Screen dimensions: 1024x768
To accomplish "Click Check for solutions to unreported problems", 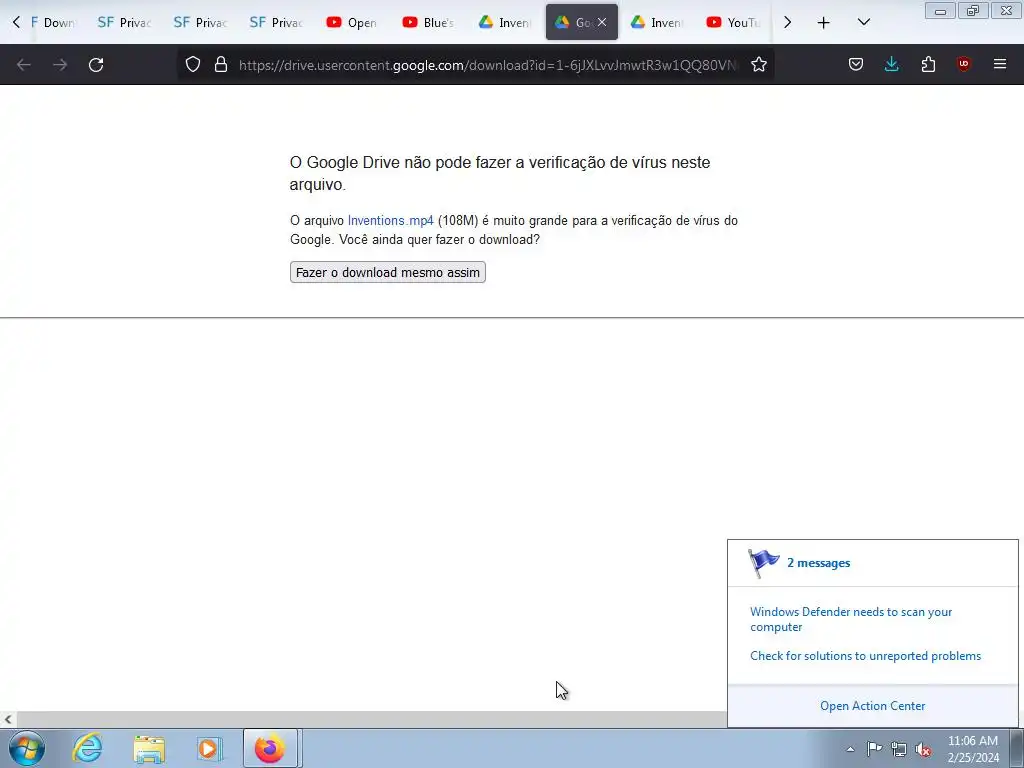I will [x=865, y=656].
